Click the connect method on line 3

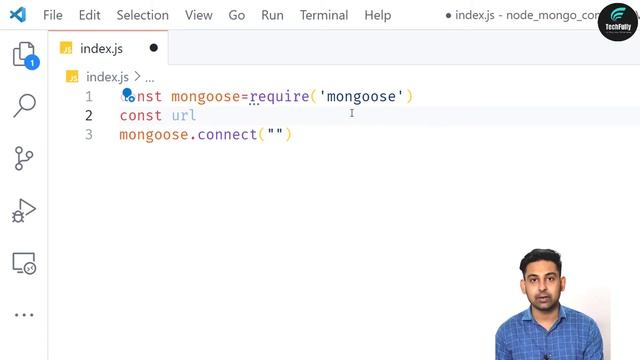(x=227, y=134)
